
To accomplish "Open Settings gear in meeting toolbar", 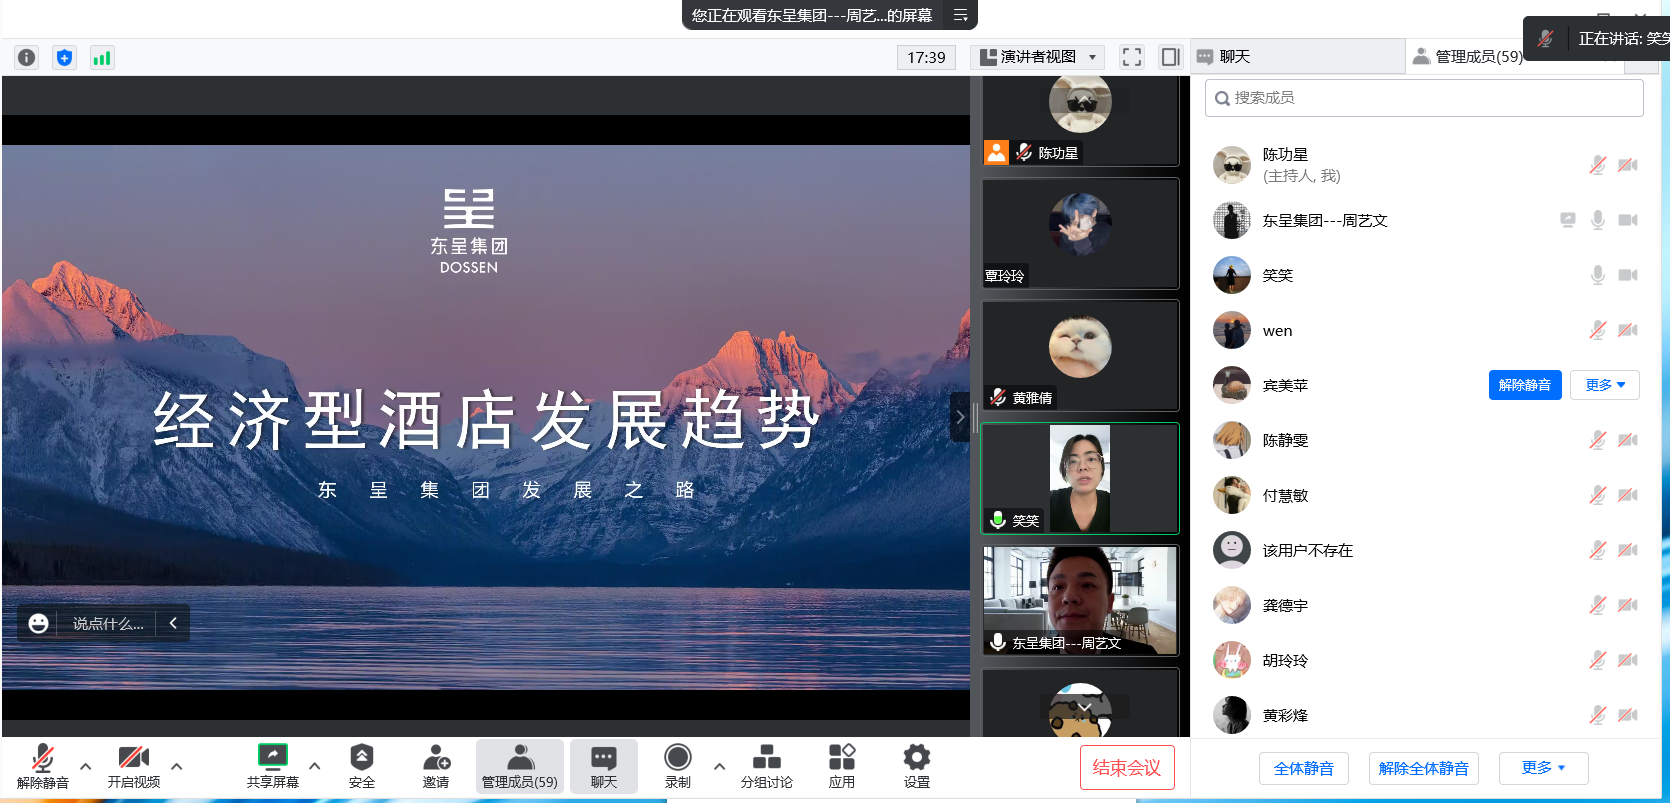I will tap(916, 766).
